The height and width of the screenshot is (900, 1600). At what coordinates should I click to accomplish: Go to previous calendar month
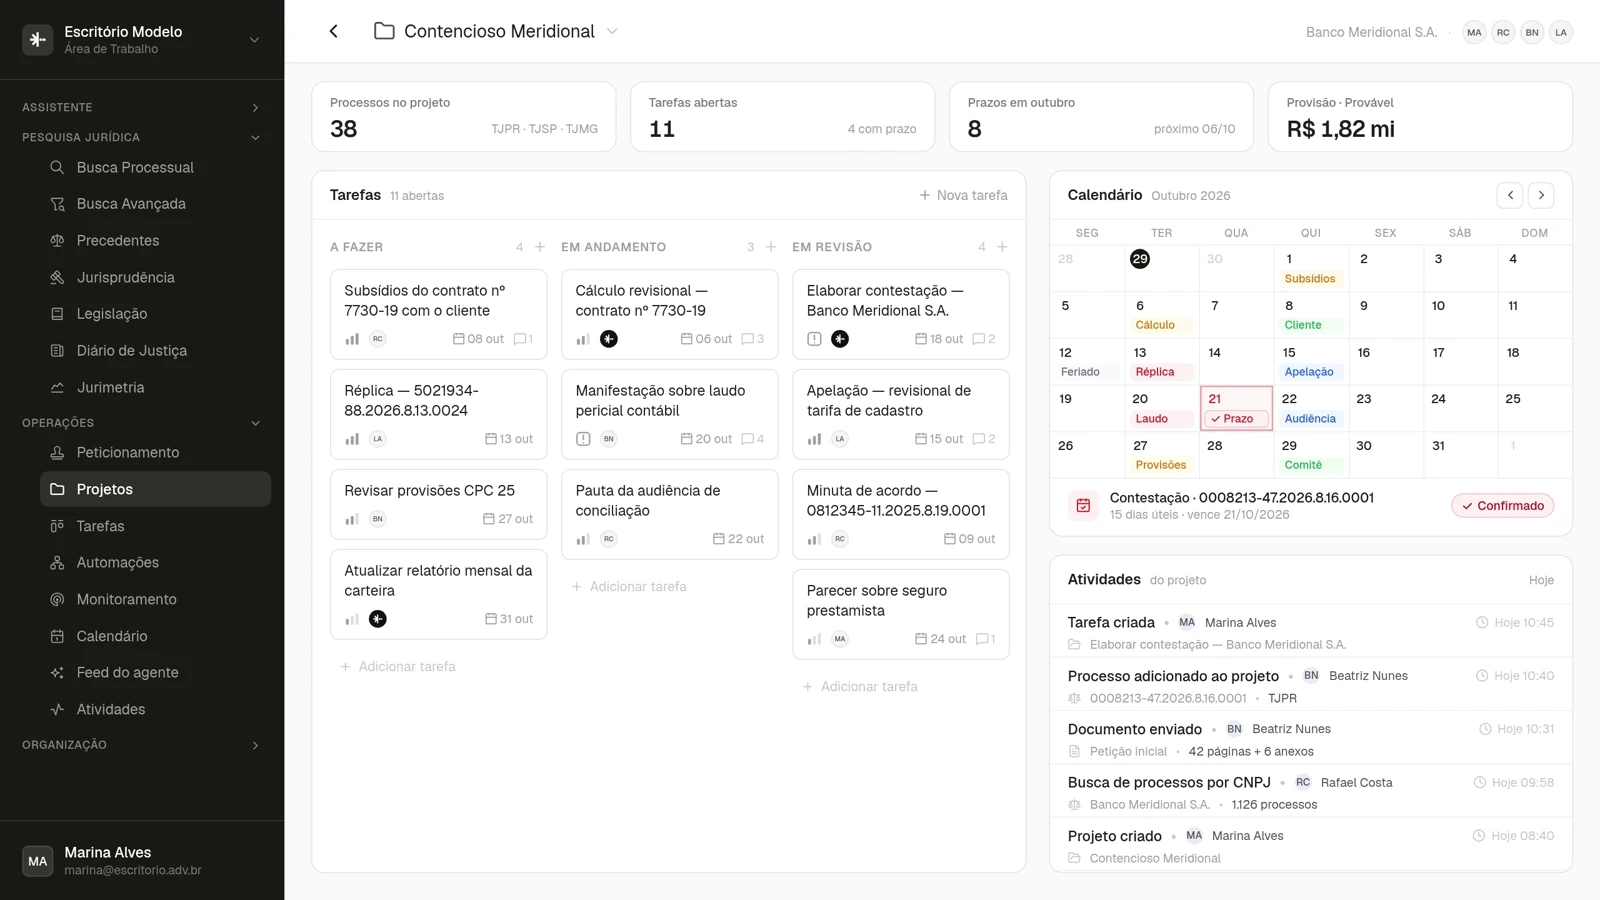point(1510,195)
